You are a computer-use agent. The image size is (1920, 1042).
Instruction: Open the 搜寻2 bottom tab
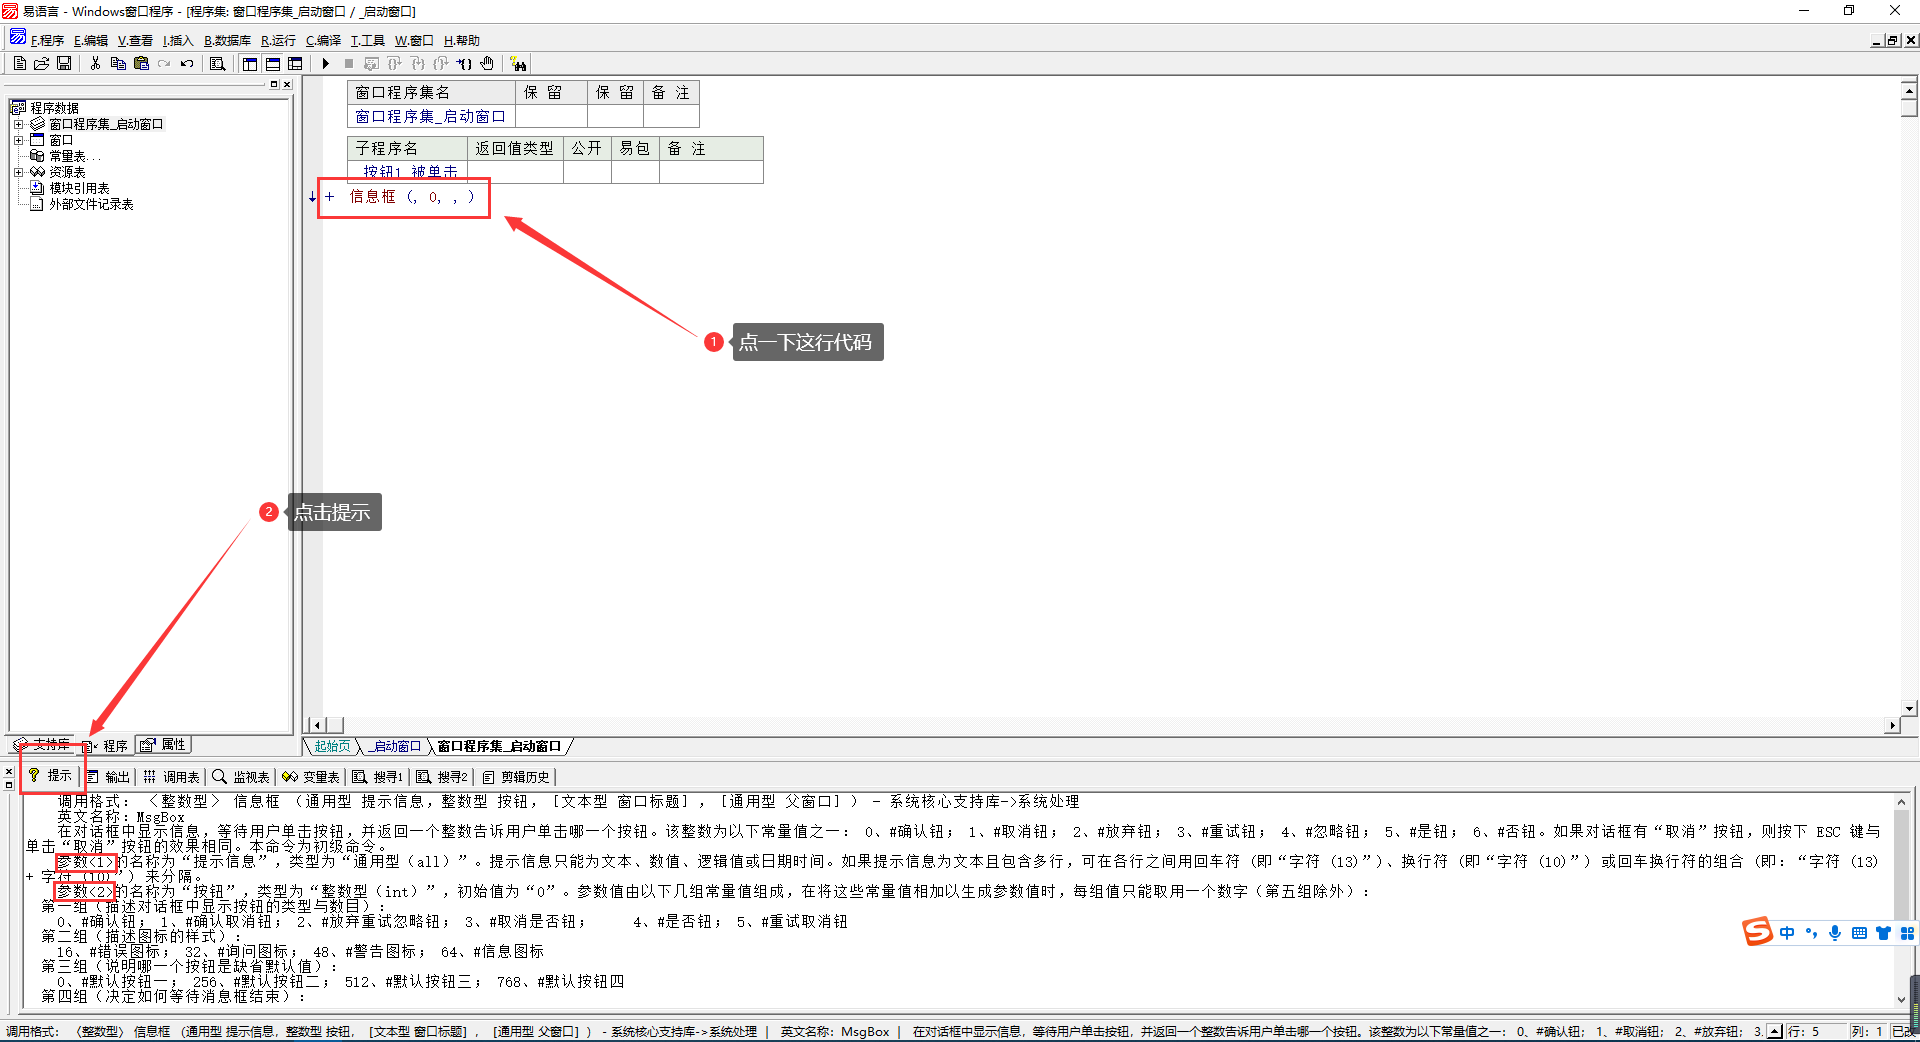pos(442,776)
